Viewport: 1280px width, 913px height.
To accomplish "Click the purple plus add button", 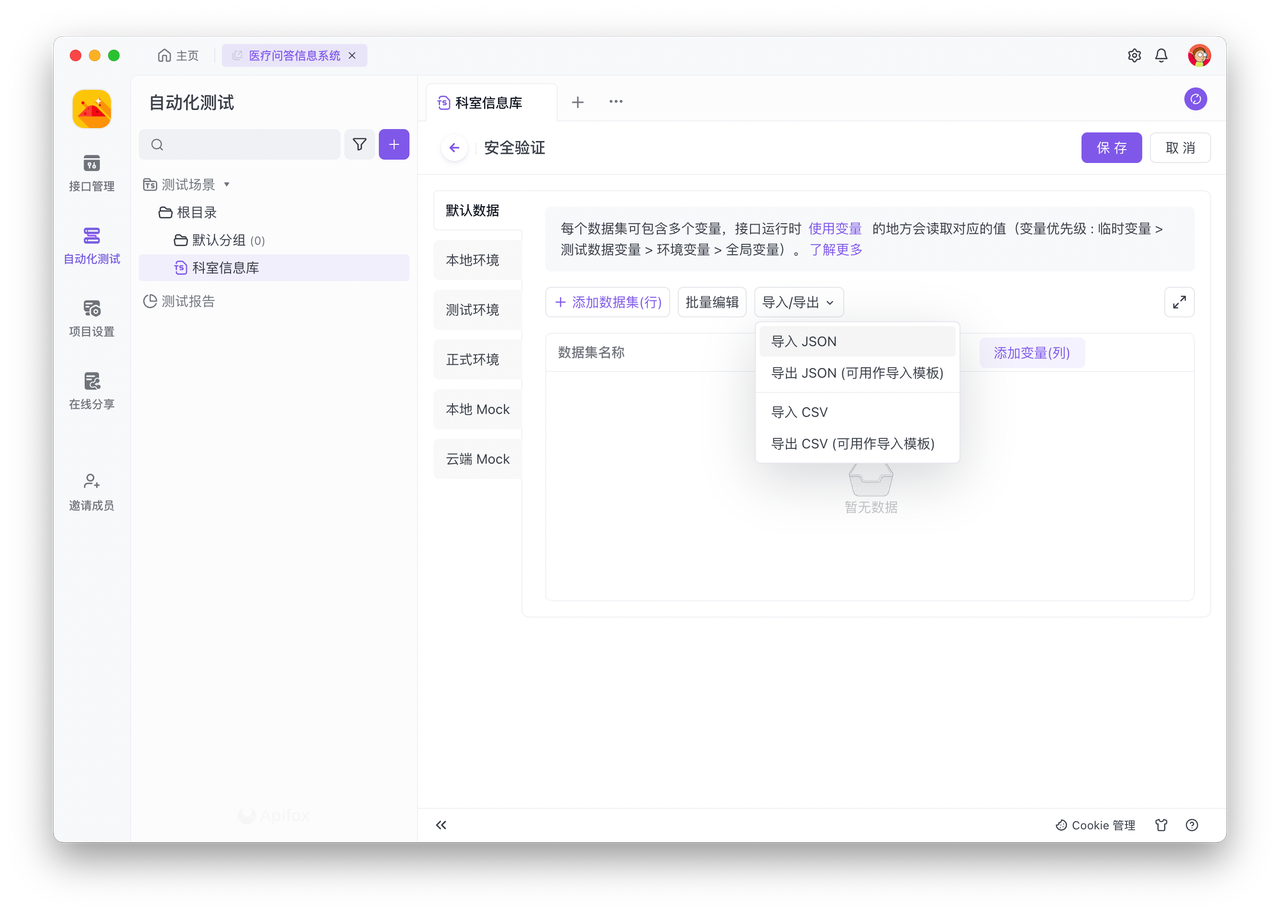I will [x=394, y=145].
